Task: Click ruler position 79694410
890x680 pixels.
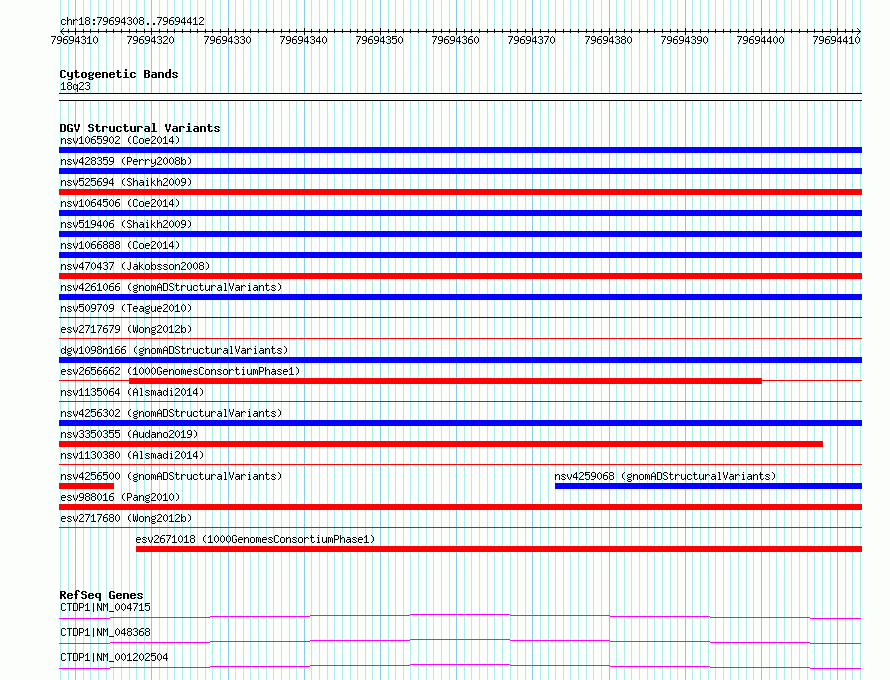Action: tap(836, 40)
